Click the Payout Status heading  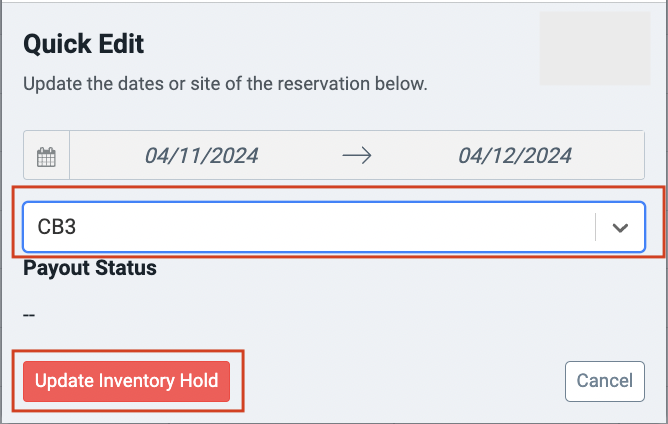coord(90,268)
